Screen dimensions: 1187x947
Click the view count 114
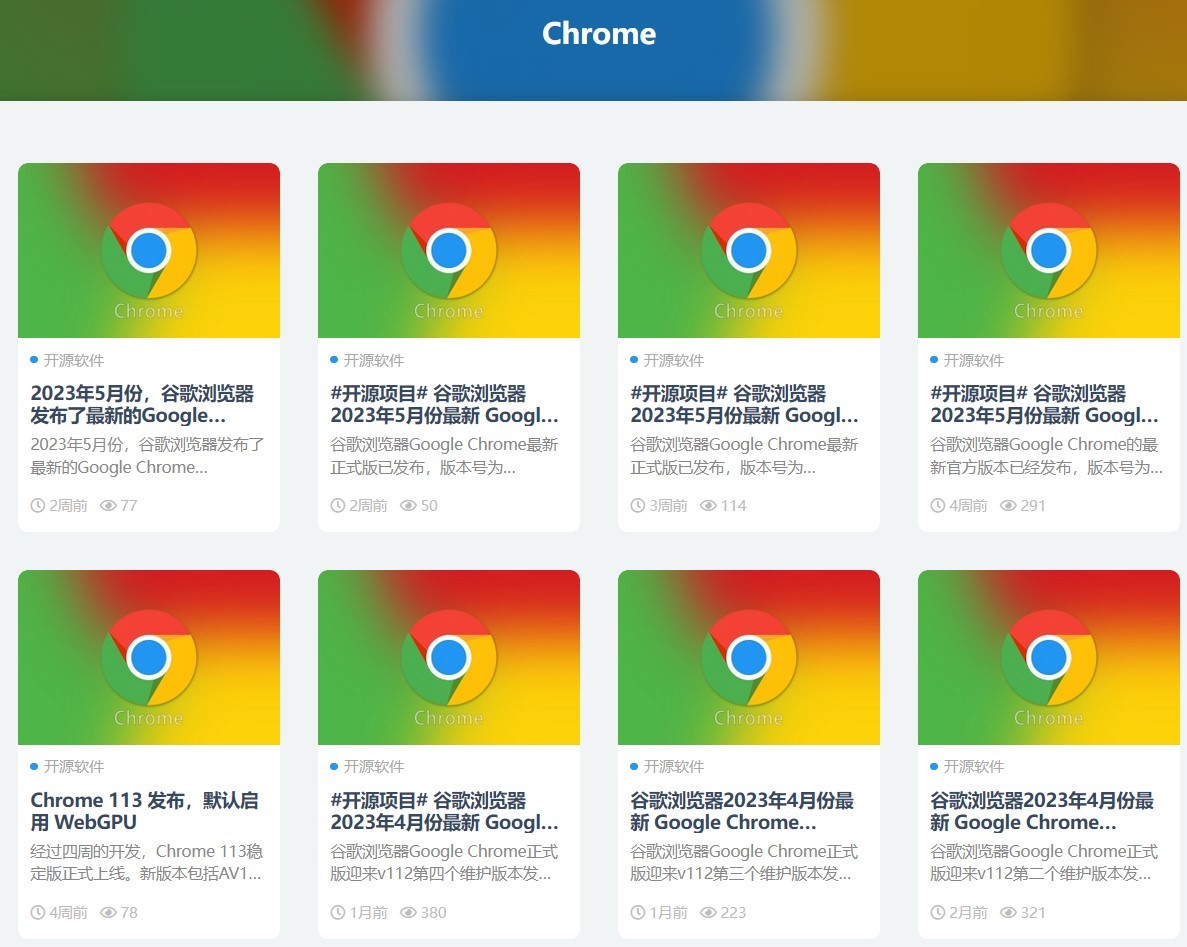coord(734,506)
